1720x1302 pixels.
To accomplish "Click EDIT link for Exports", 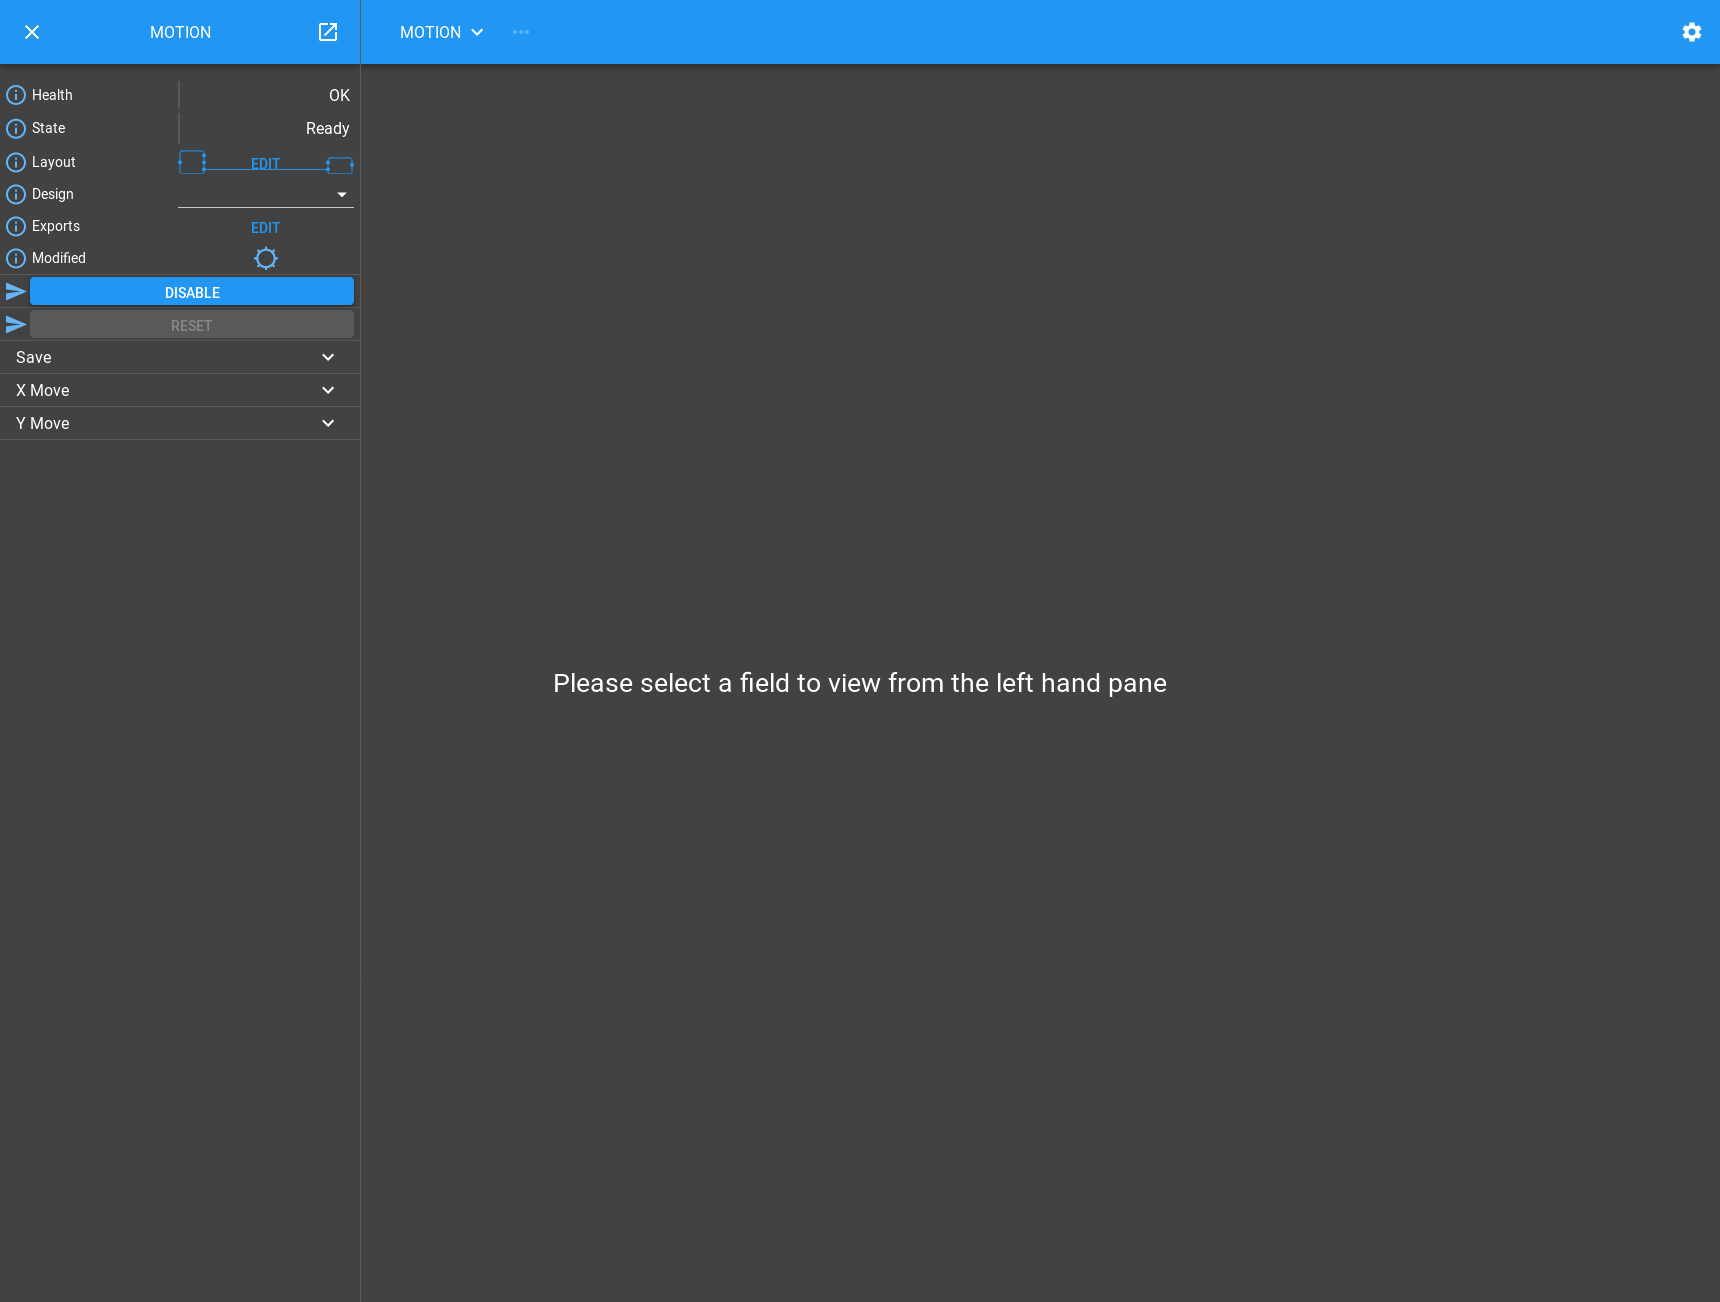I will tap(265, 227).
